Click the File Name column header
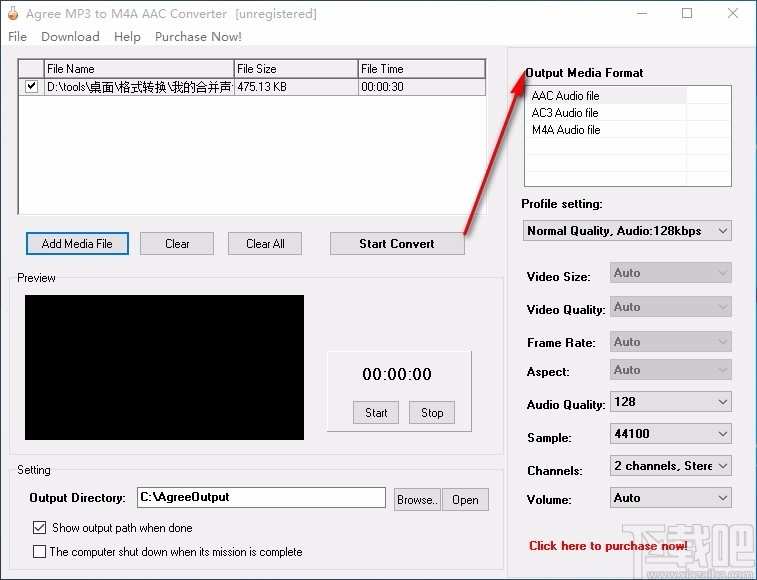 pyautogui.click(x=139, y=69)
